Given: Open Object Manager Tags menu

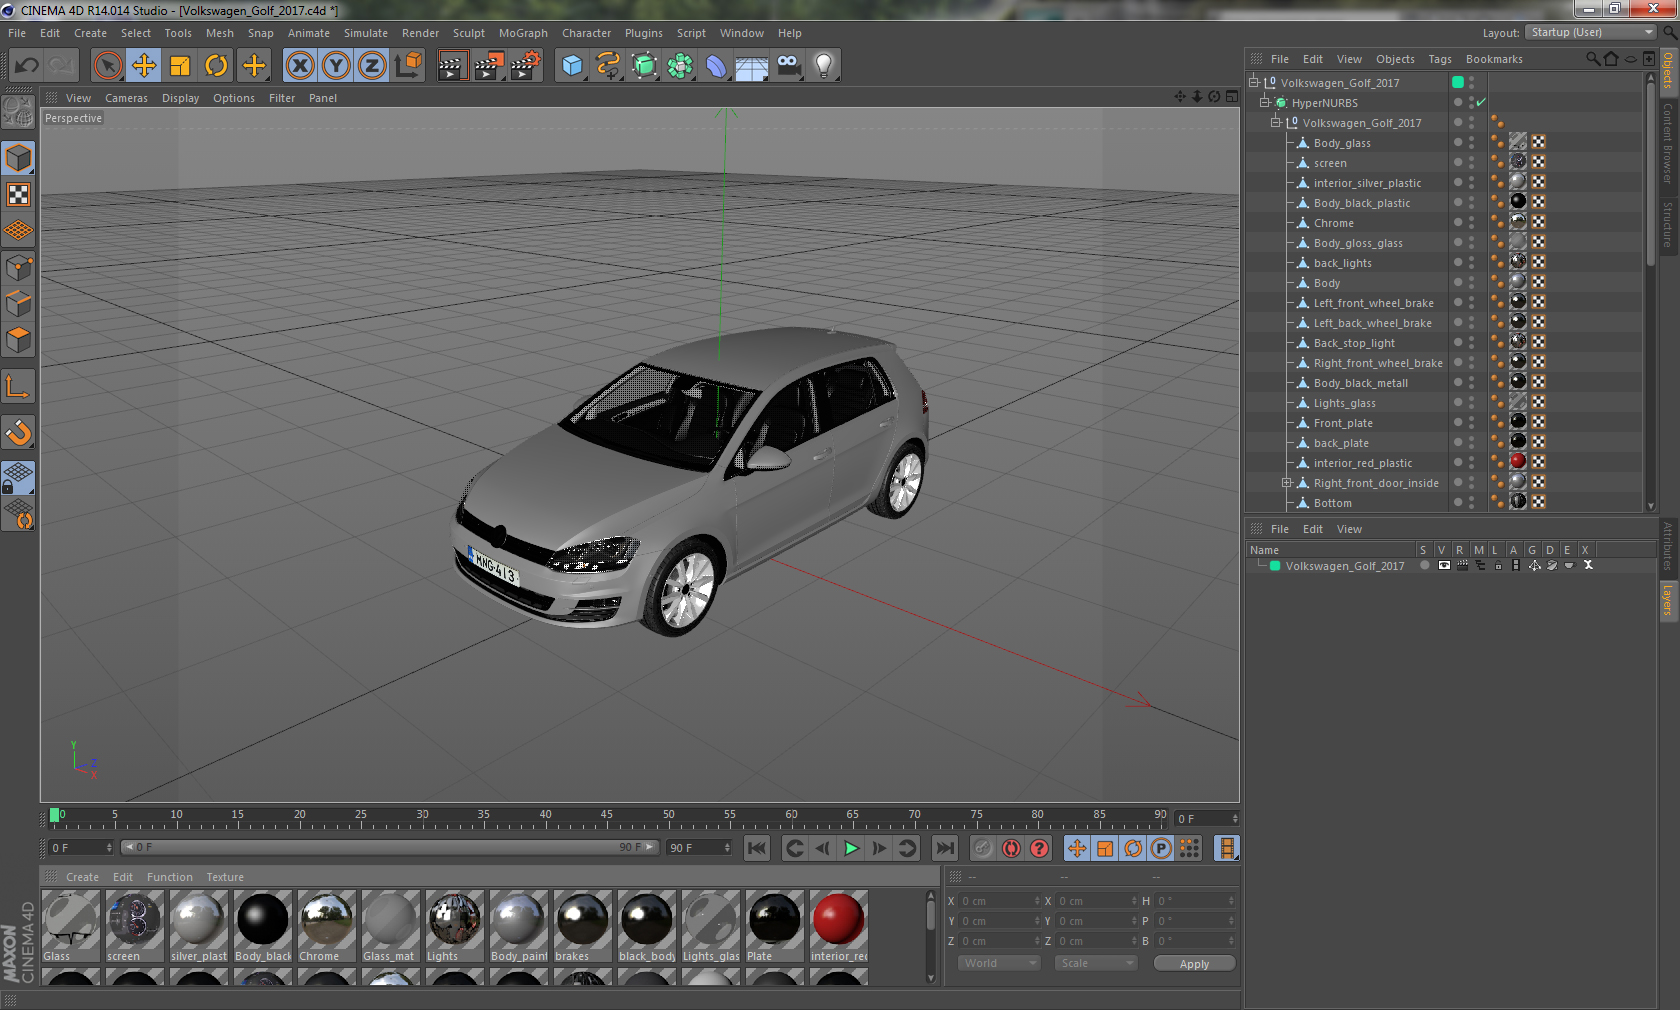Looking at the screenshot, I should 1439,59.
